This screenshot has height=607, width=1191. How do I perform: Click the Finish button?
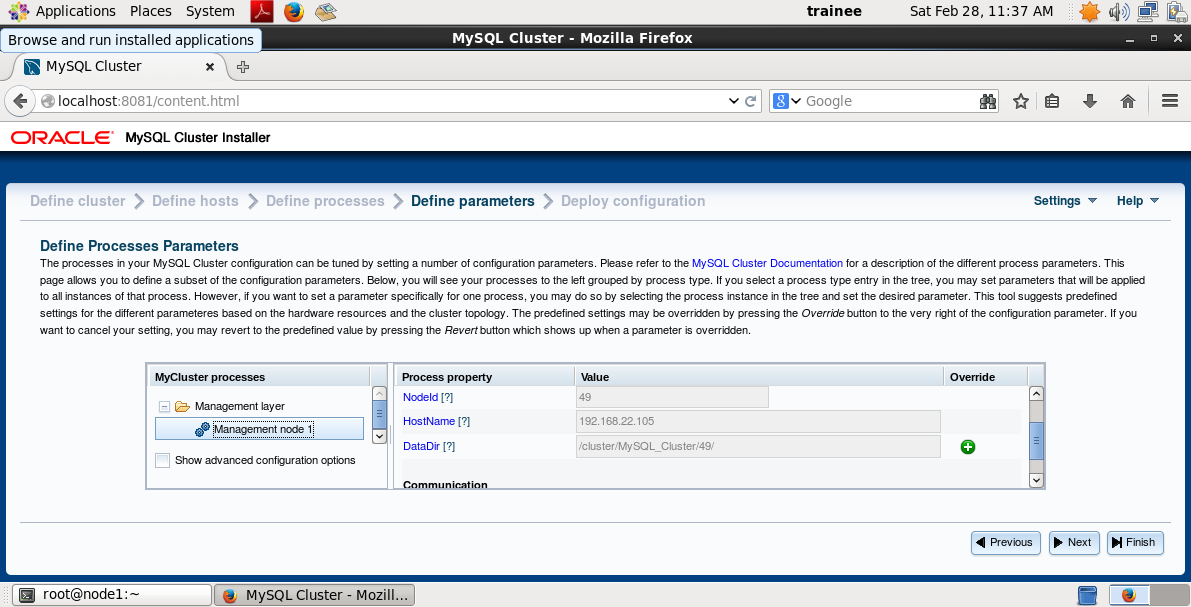coord(1135,542)
